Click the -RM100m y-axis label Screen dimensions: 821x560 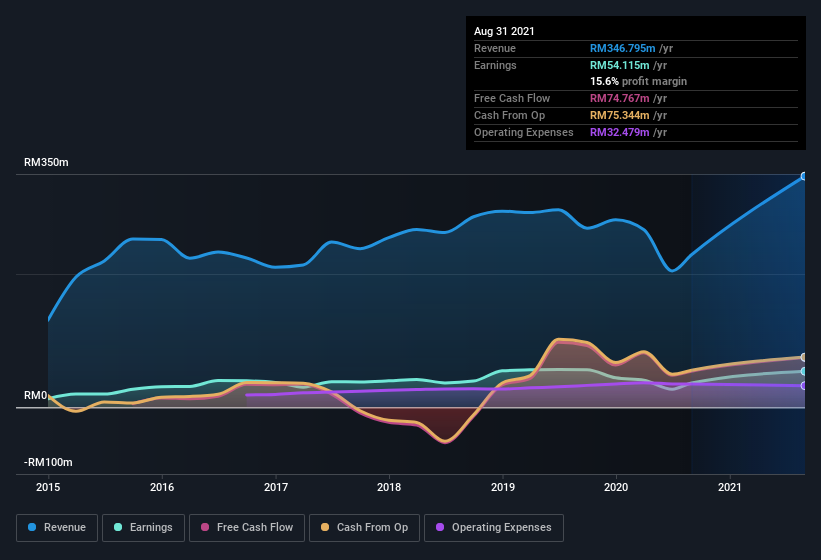(x=49, y=462)
